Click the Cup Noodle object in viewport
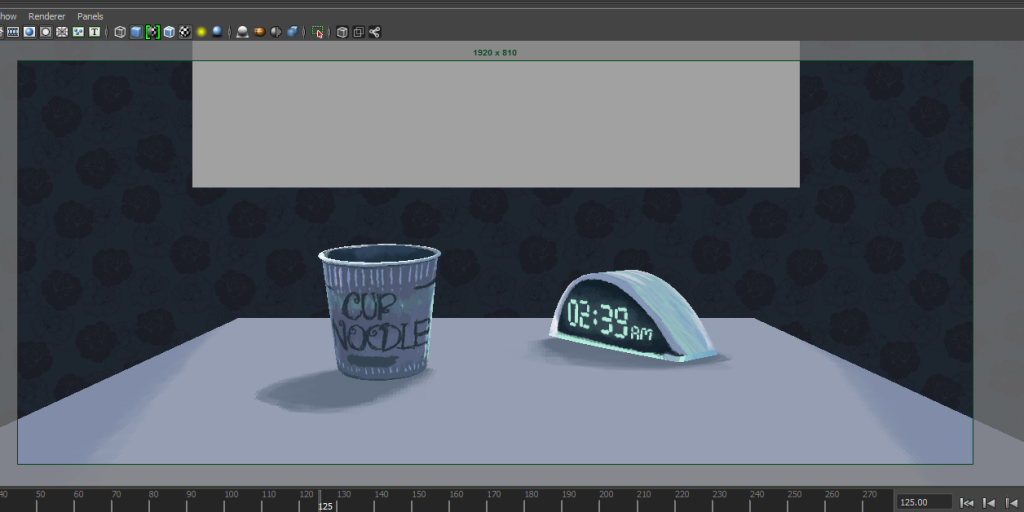The height and width of the screenshot is (512, 1024). [380, 313]
